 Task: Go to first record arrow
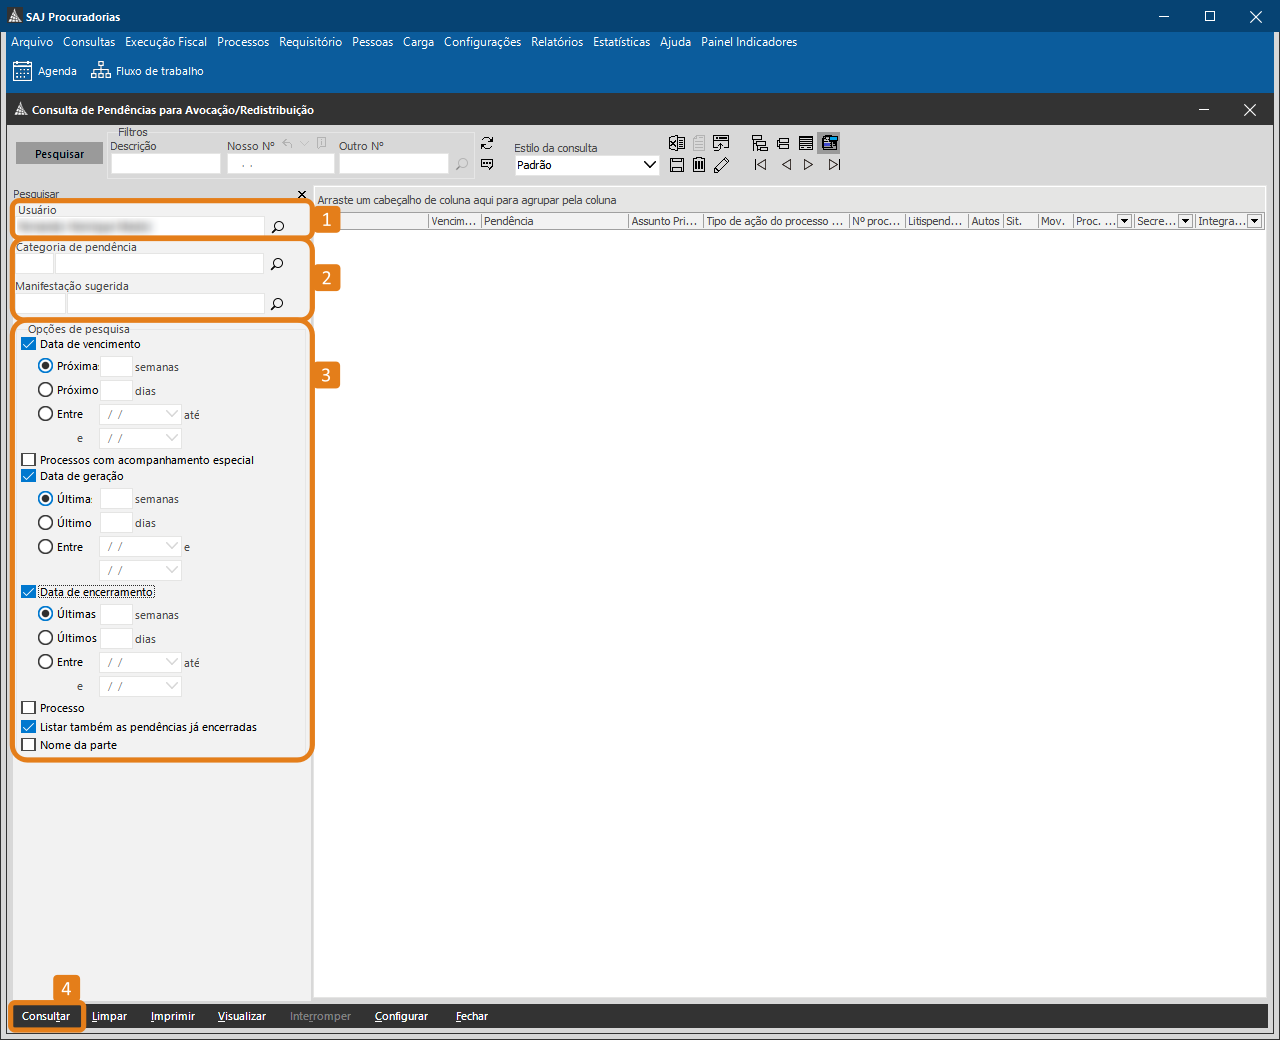pyautogui.click(x=760, y=165)
